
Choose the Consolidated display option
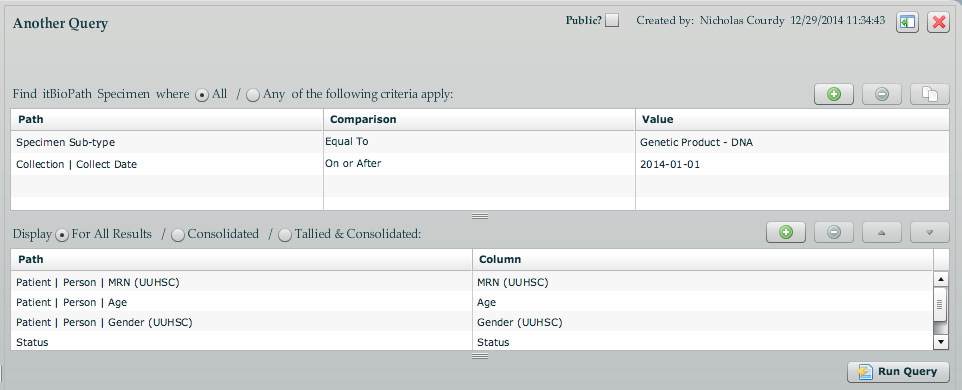[178, 235]
